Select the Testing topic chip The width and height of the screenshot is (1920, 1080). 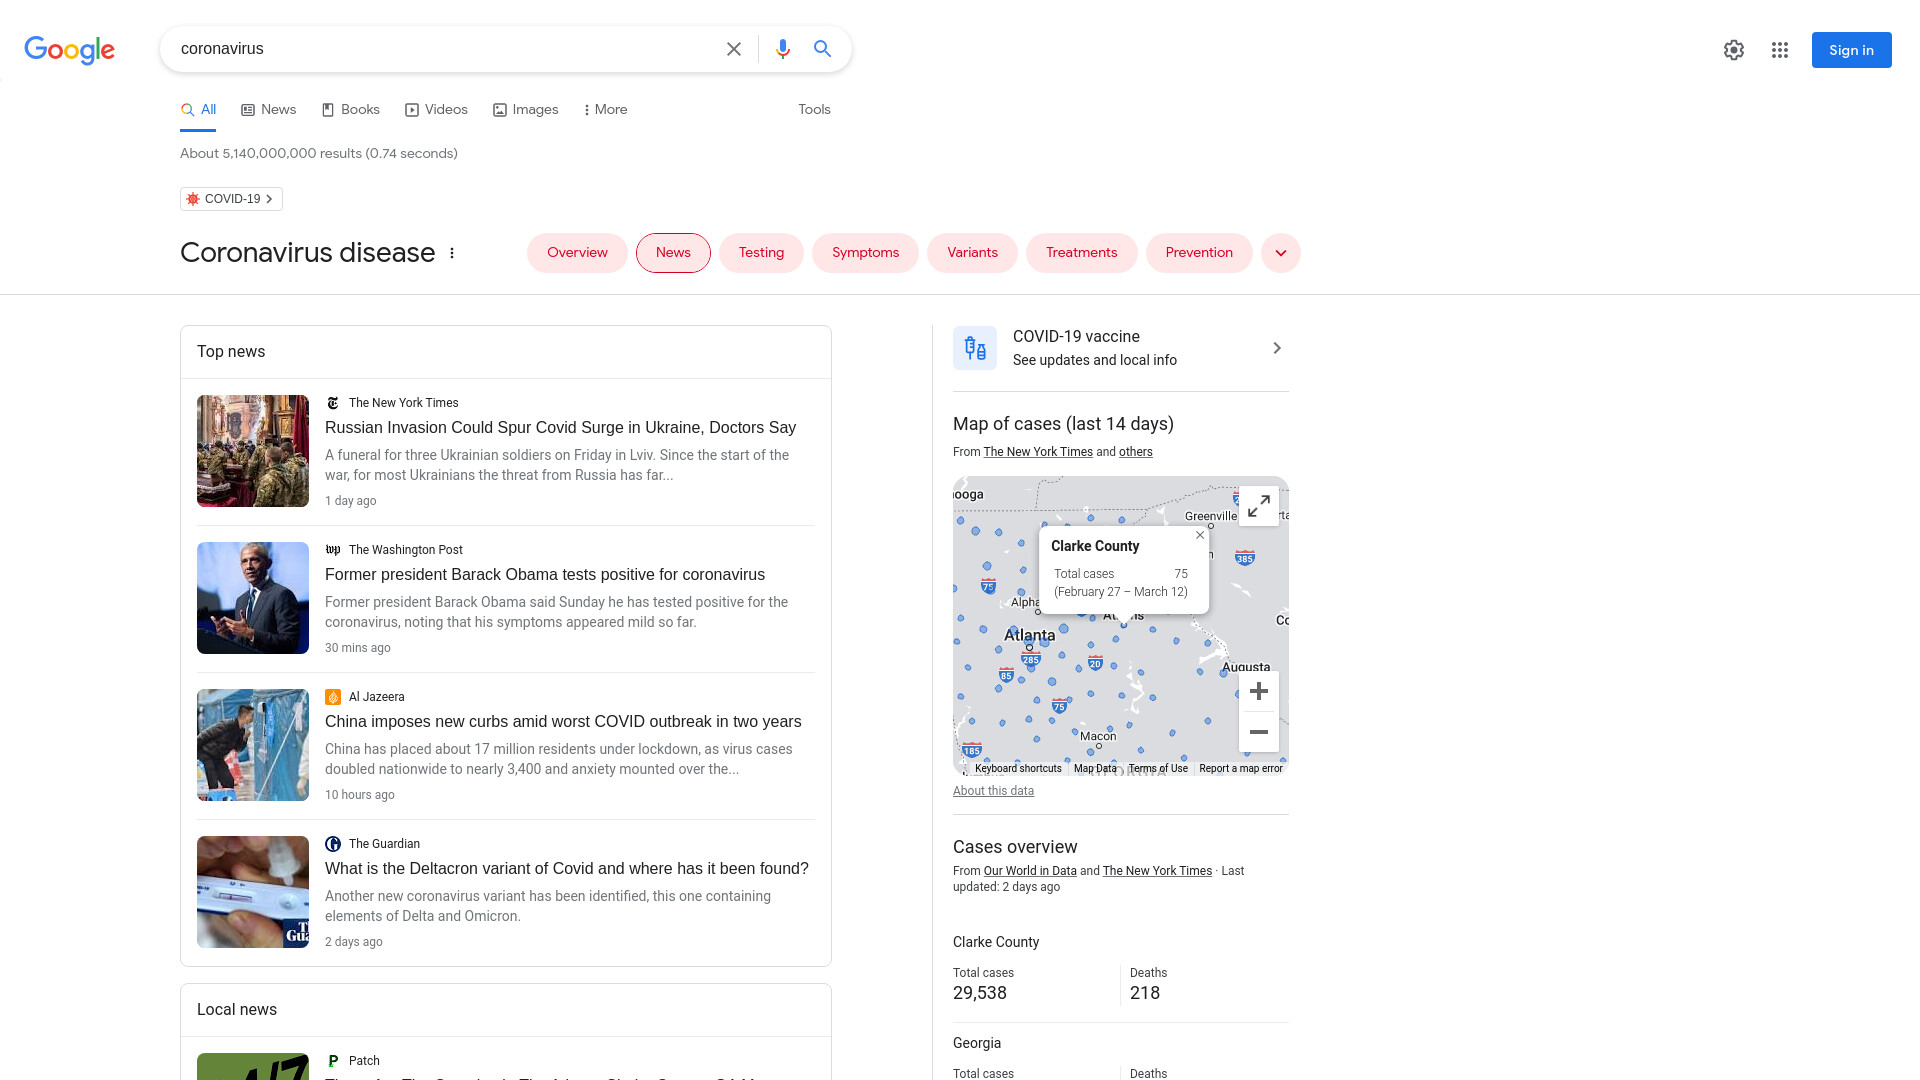[x=761, y=253]
